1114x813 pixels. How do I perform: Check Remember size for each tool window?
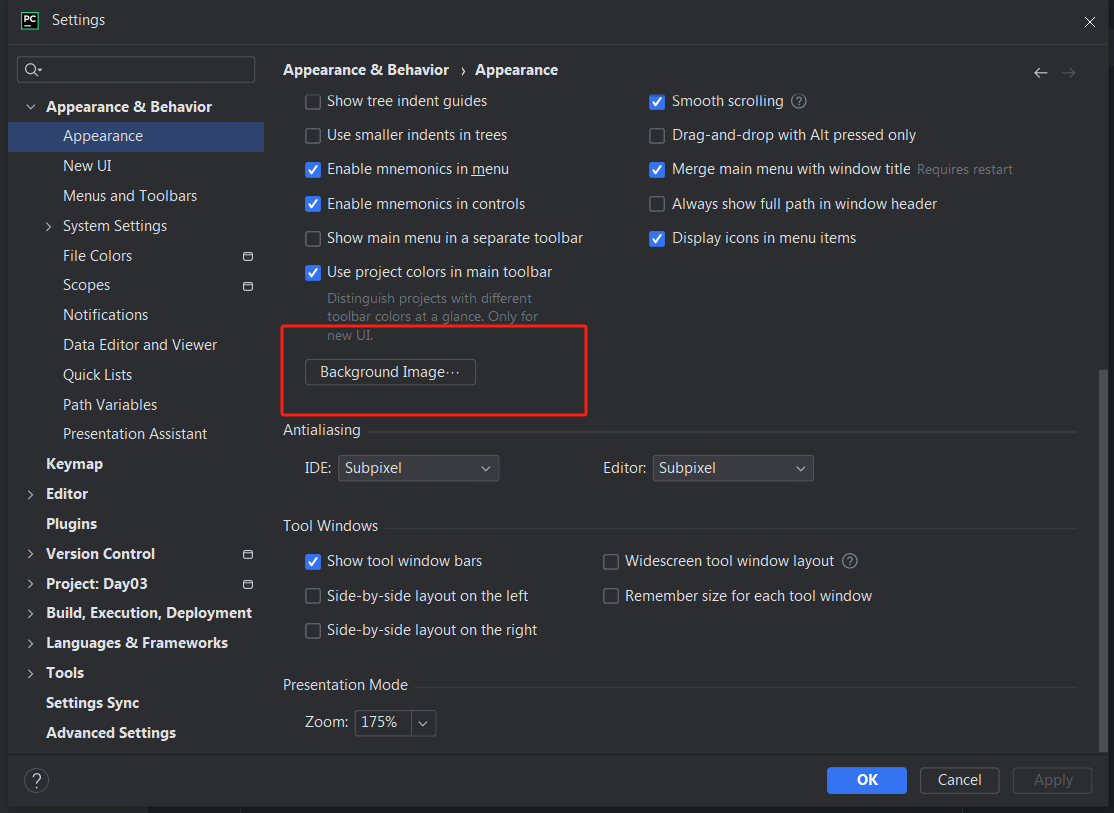(611, 596)
